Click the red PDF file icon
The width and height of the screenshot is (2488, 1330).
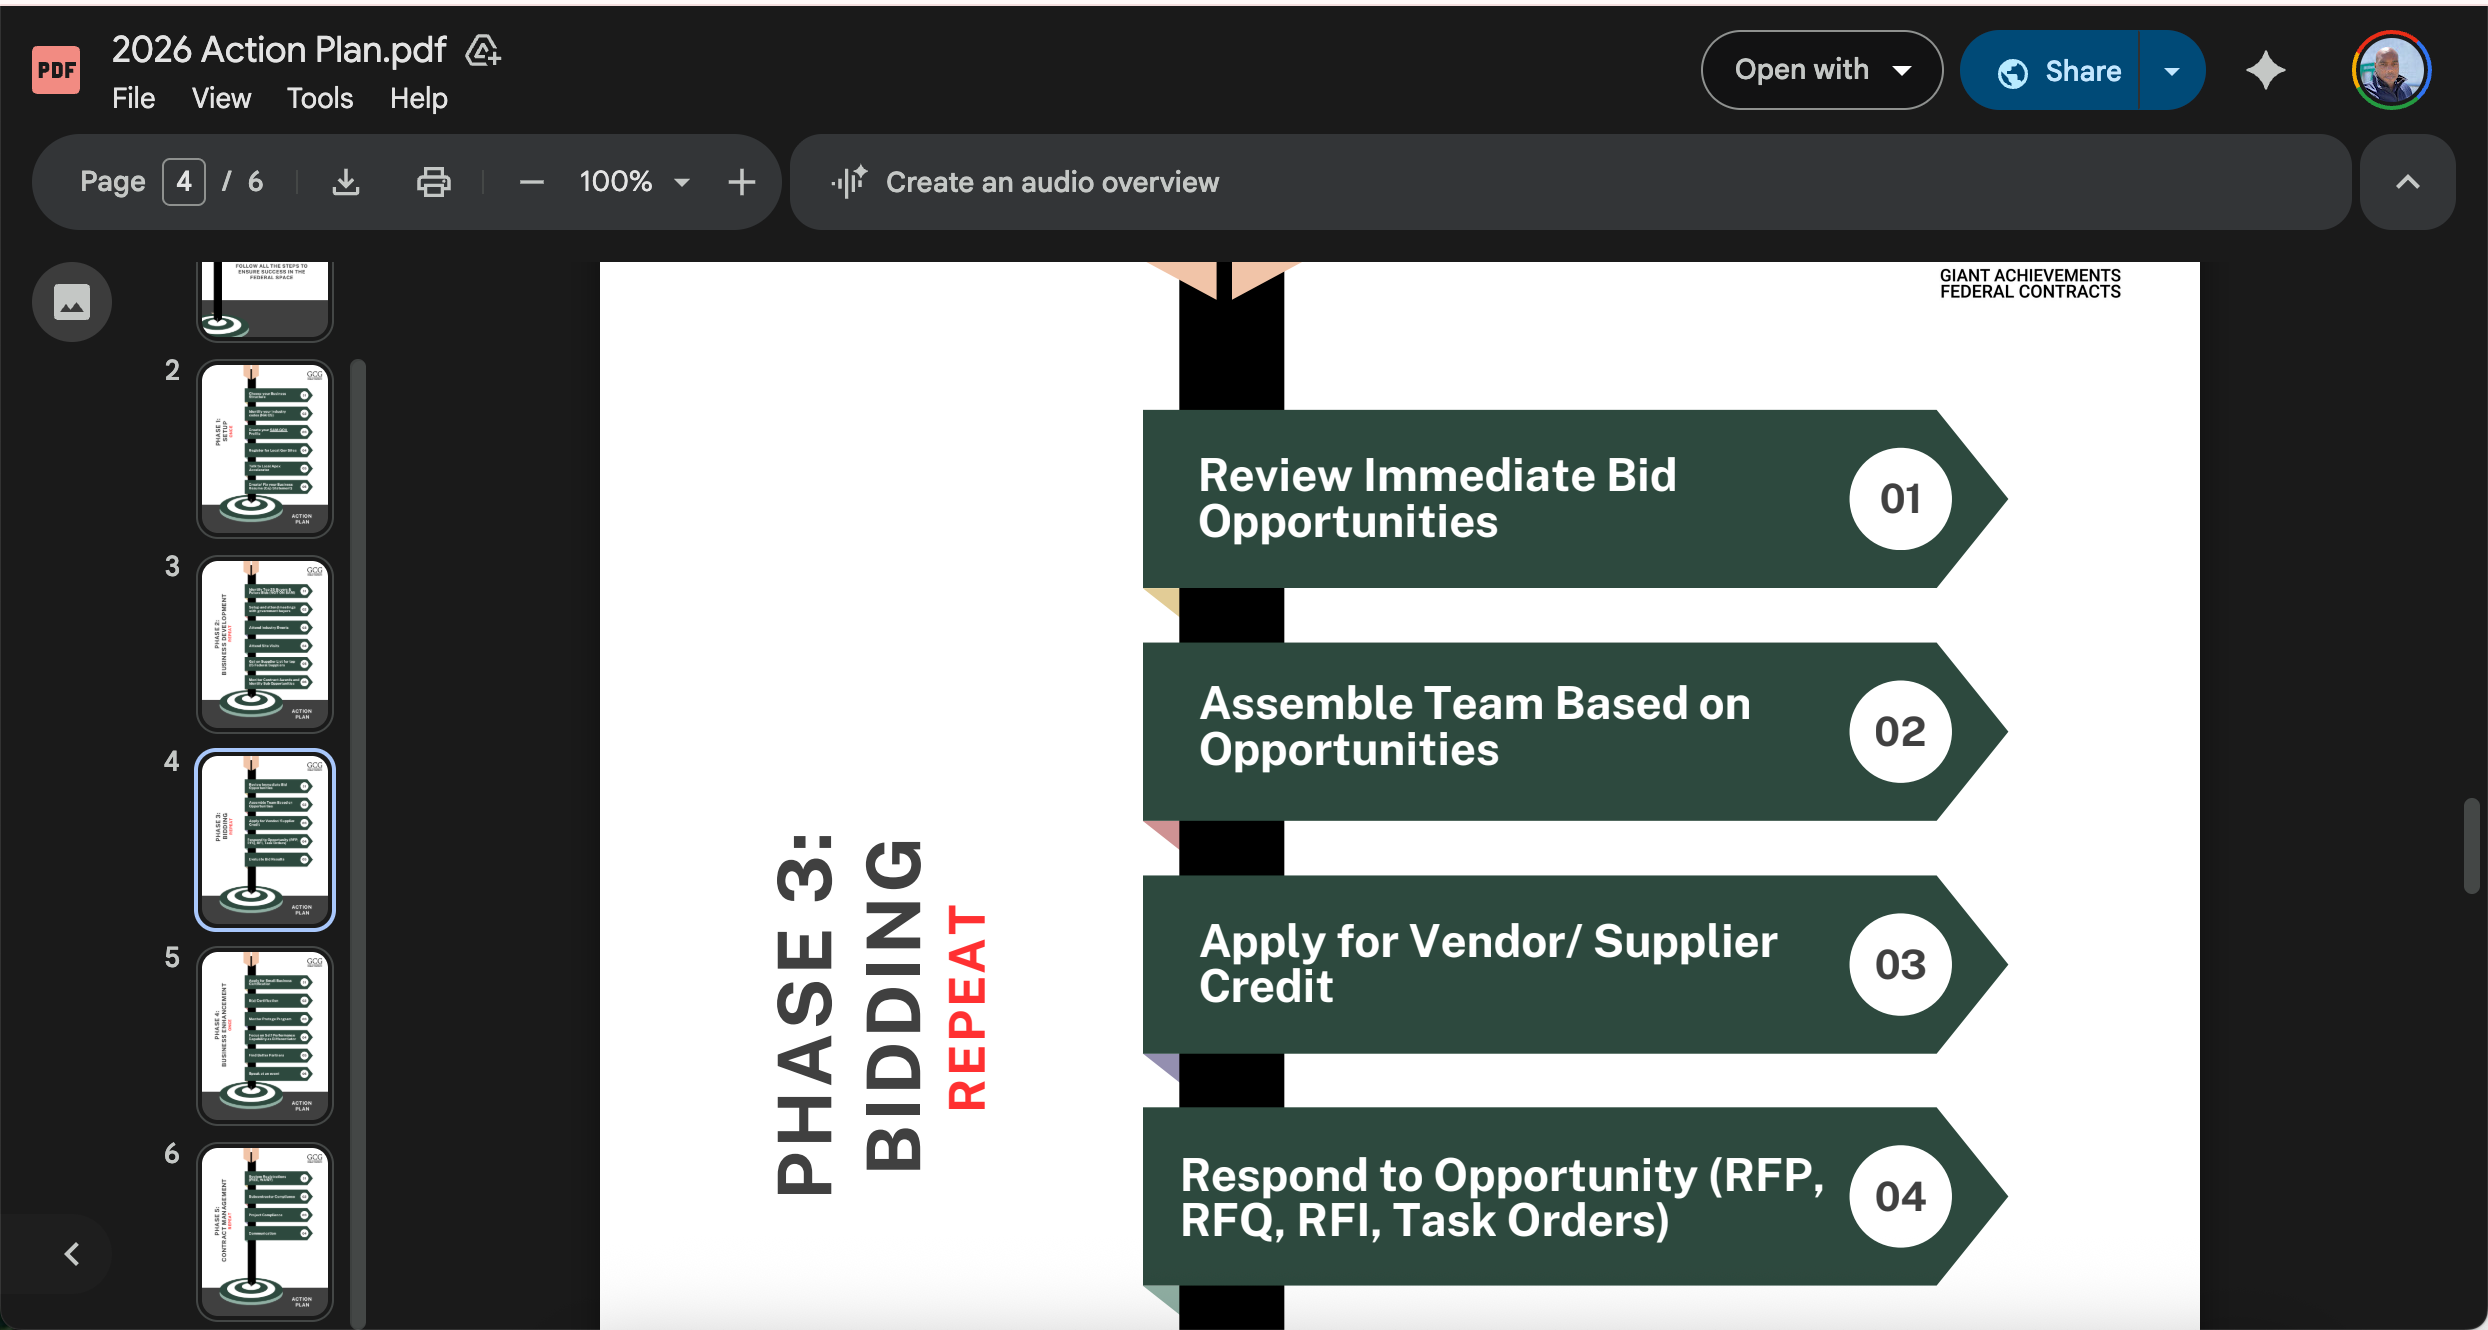(56, 70)
